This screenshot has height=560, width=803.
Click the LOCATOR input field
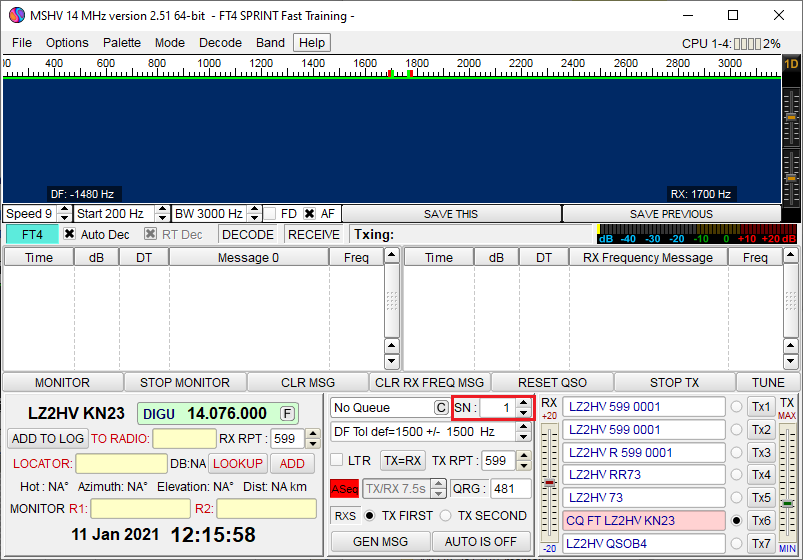coord(121,464)
